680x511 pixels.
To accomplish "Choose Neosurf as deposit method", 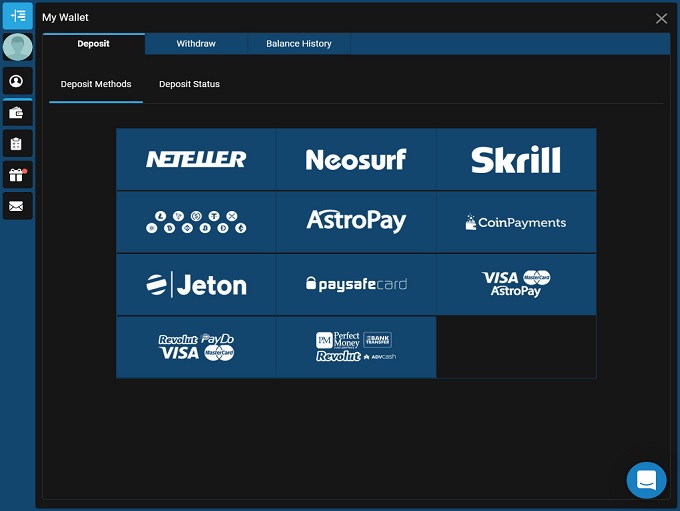I will (x=356, y=159).
